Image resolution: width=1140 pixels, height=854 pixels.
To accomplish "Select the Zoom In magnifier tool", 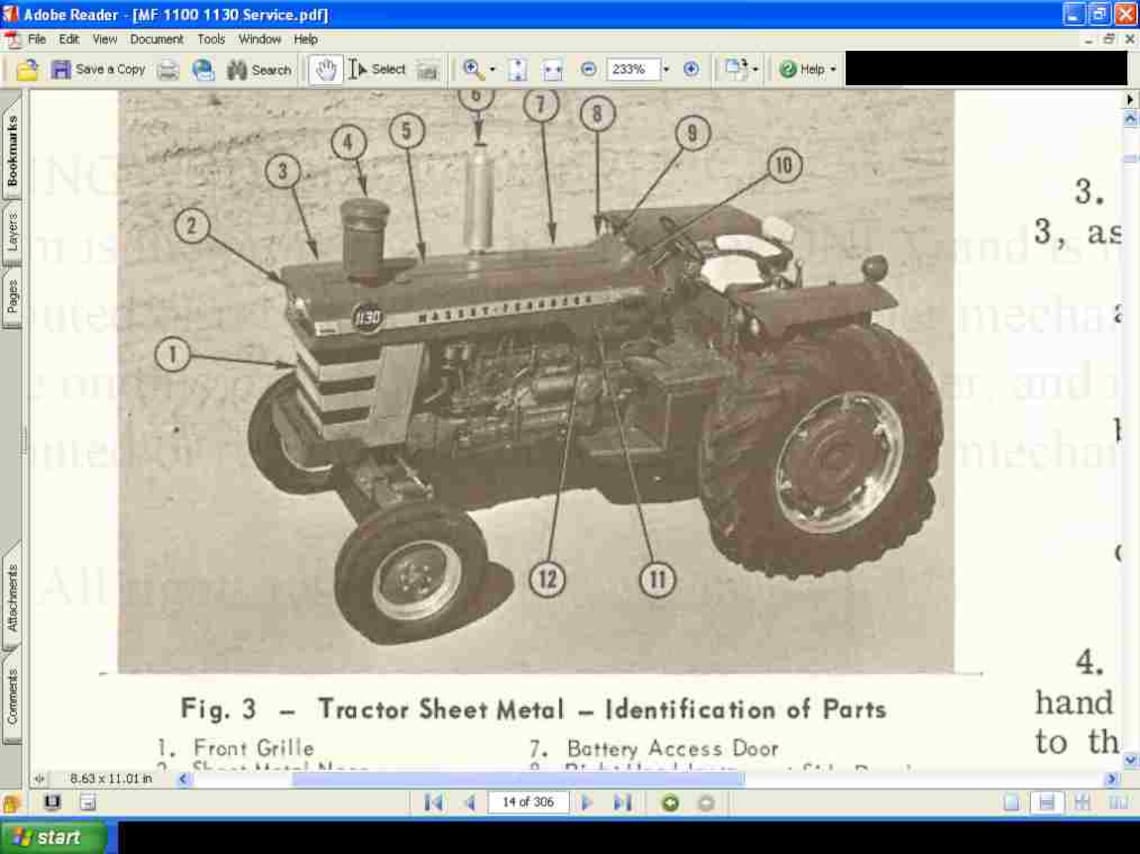I will click(472, 69).
